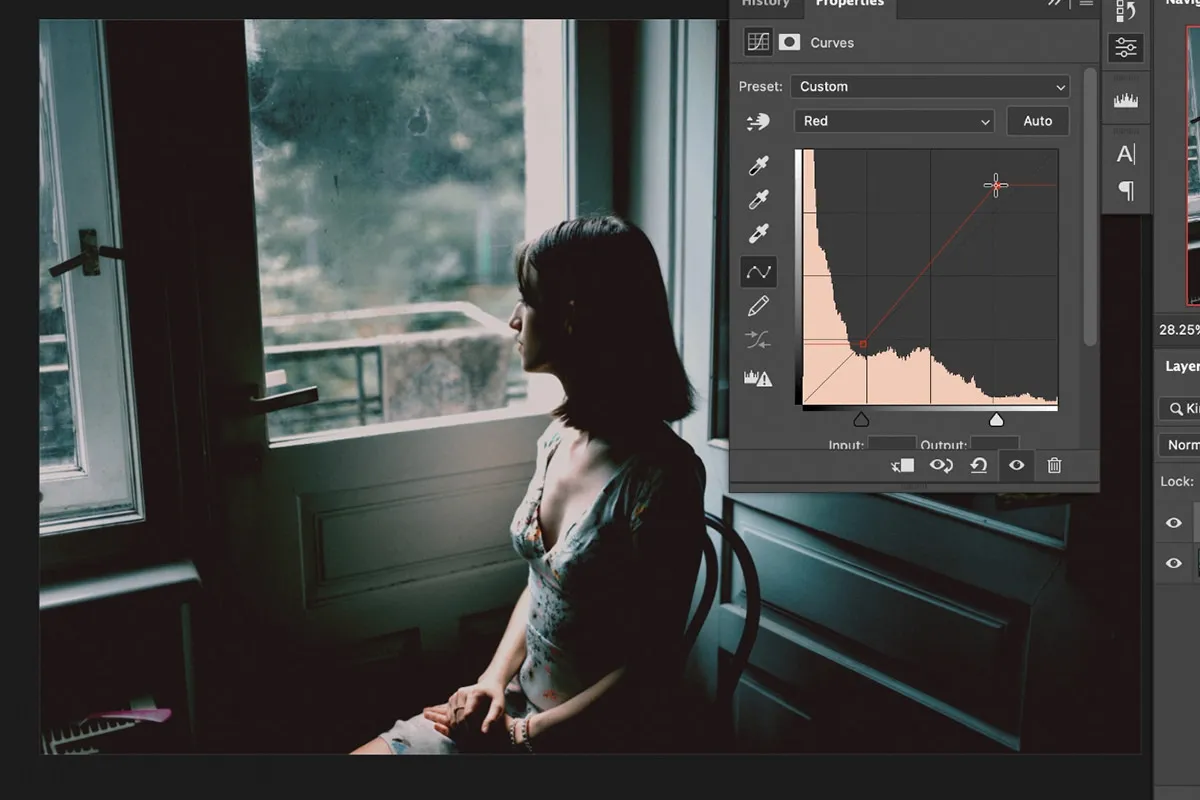This screenshot has width=1200, height=800.
Task: Delete the Curves adjustment with trash icon
Action: (x=1054, y=465)
